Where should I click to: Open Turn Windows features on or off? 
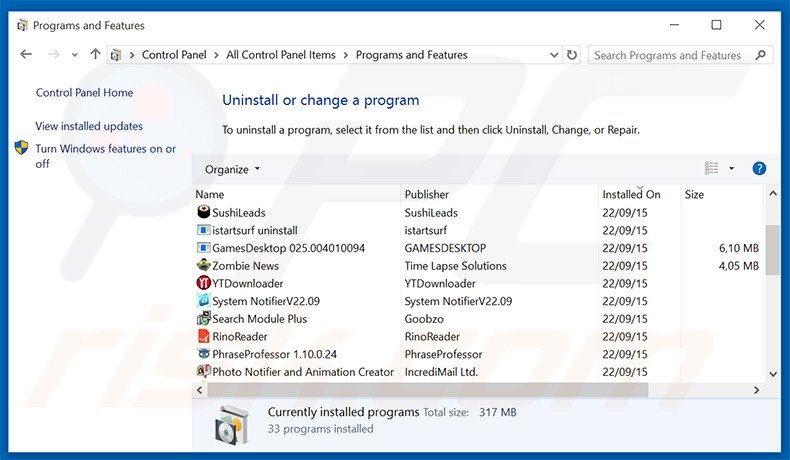click(x=105, y=156)
